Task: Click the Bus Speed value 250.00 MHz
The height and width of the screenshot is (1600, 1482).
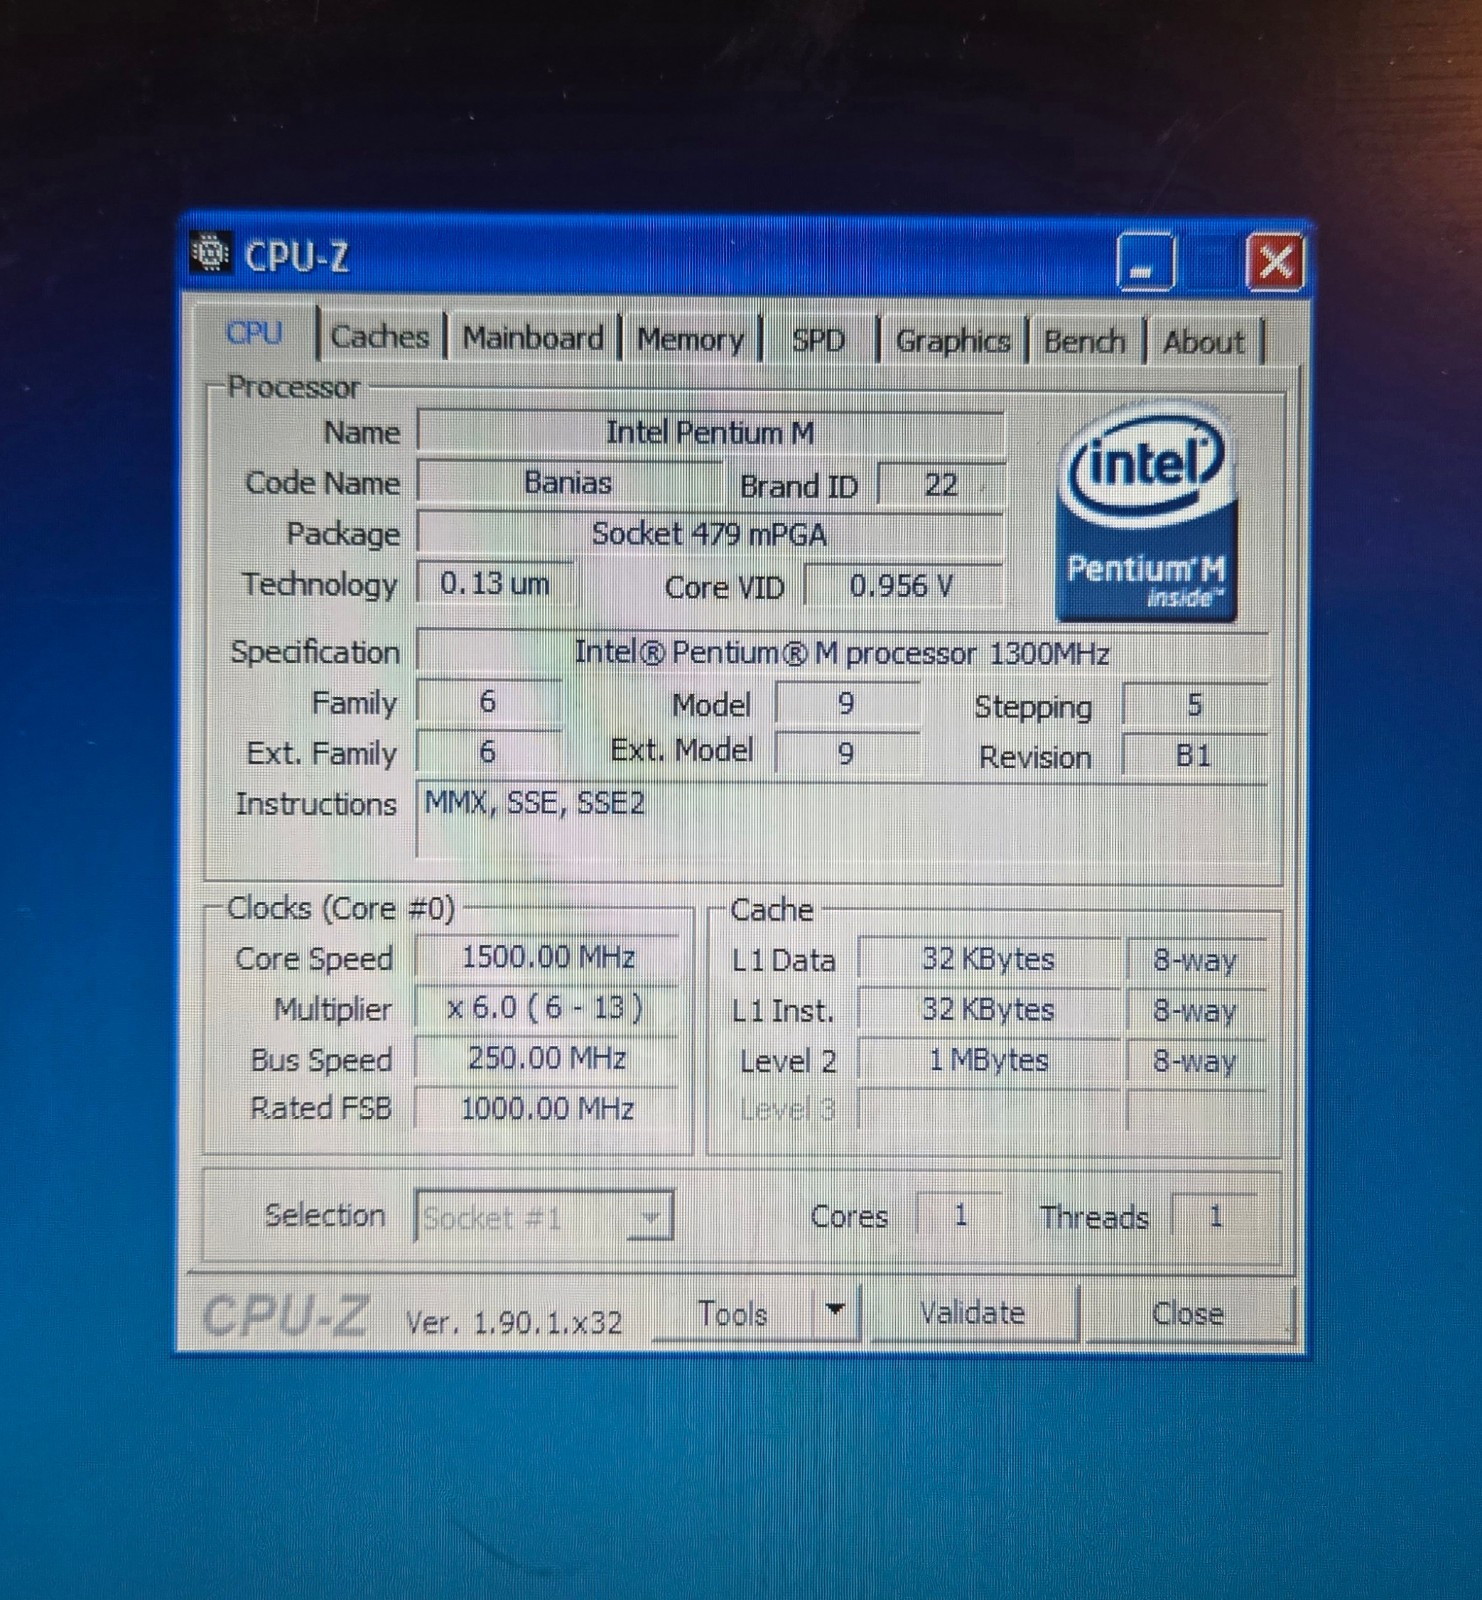Action: tap(547, 1058)
